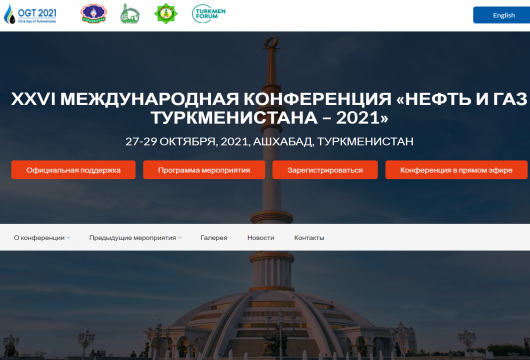
Task: Click the blue-red emblem with the flame
Action: pos(94,14)
